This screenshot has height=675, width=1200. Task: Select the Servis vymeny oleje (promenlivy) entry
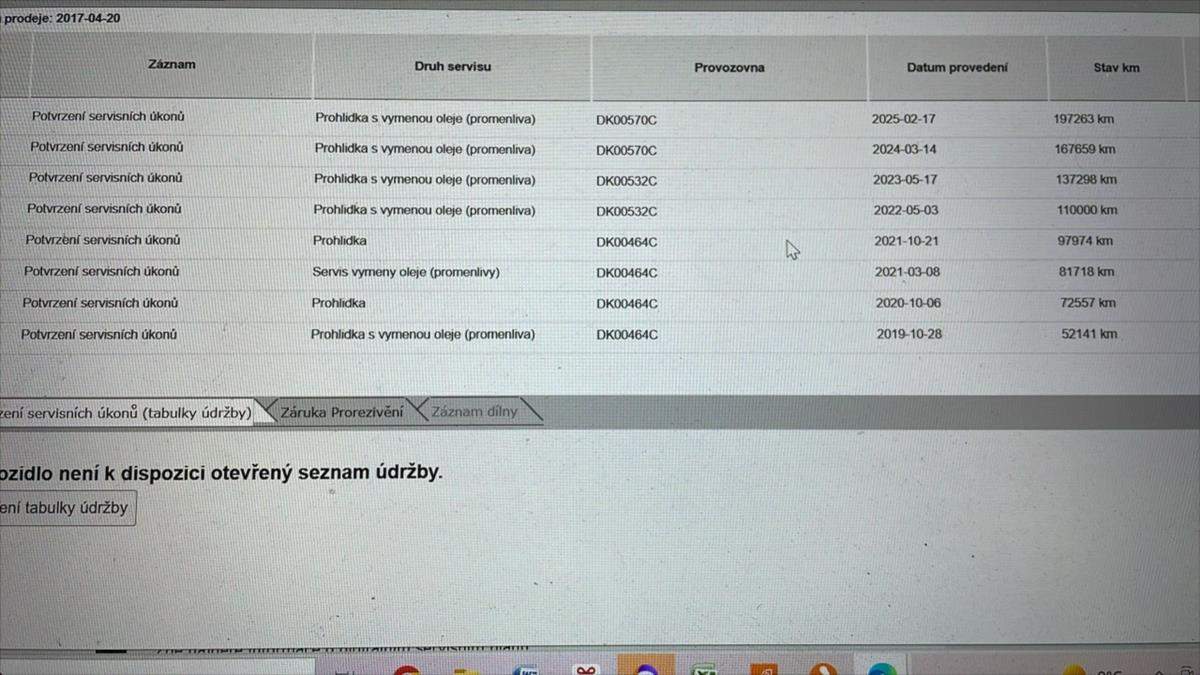(405, 272)
